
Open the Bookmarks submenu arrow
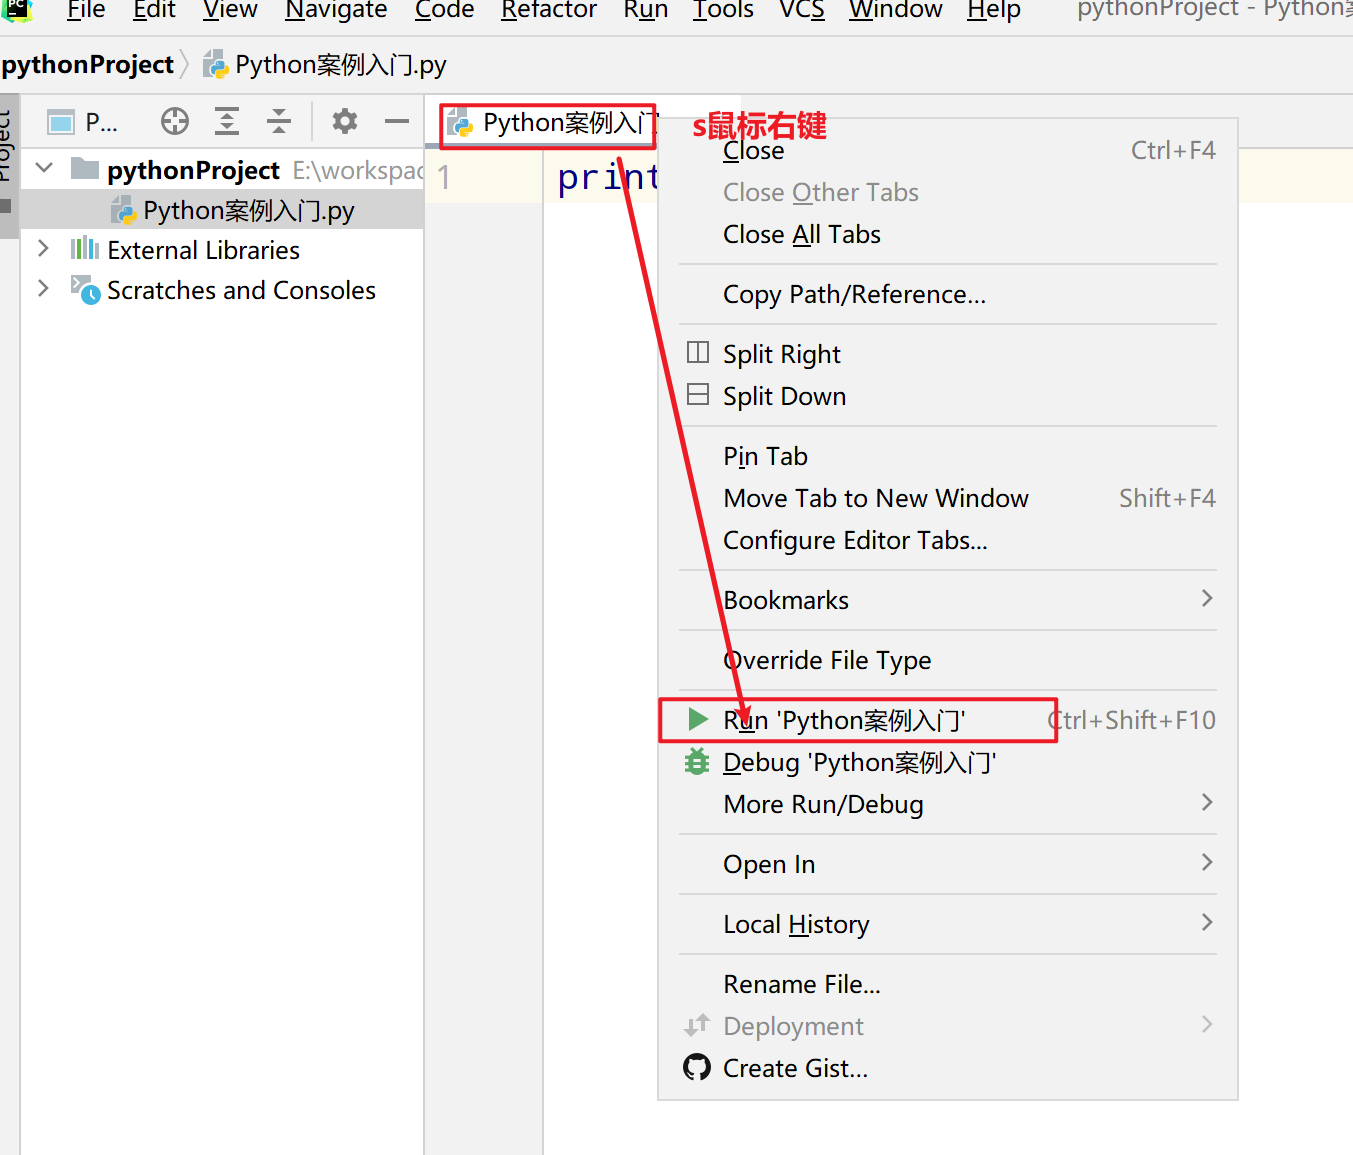[1206, 599]
